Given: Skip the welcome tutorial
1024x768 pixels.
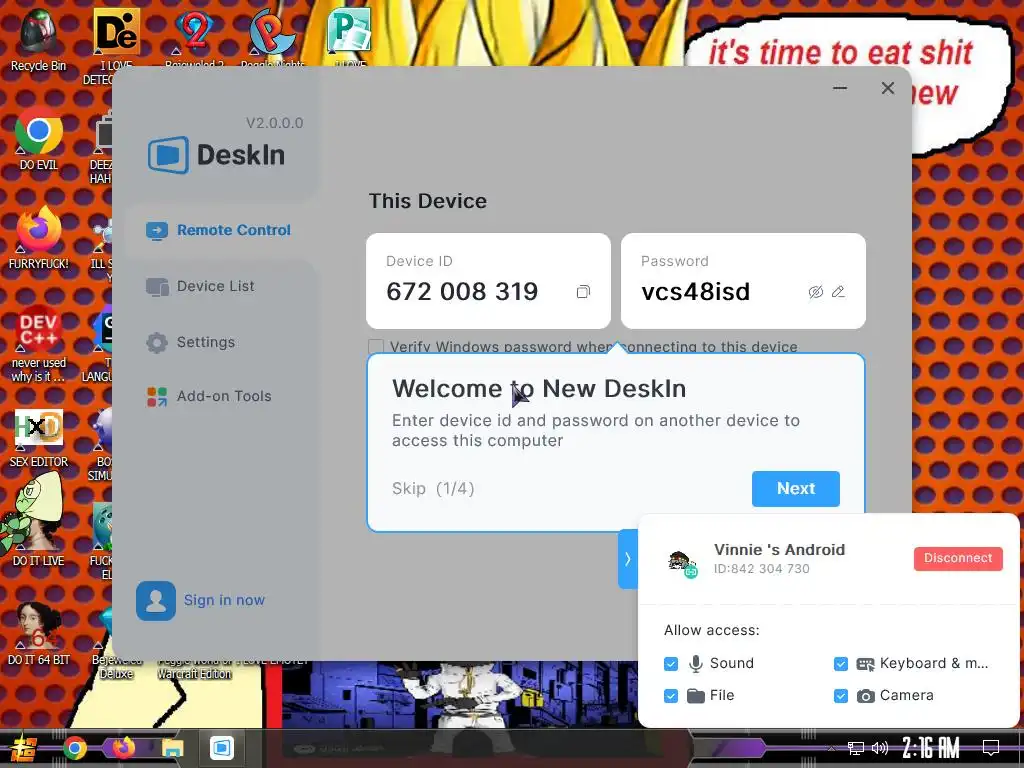Looking at the screenshot, I should [408, 488].
